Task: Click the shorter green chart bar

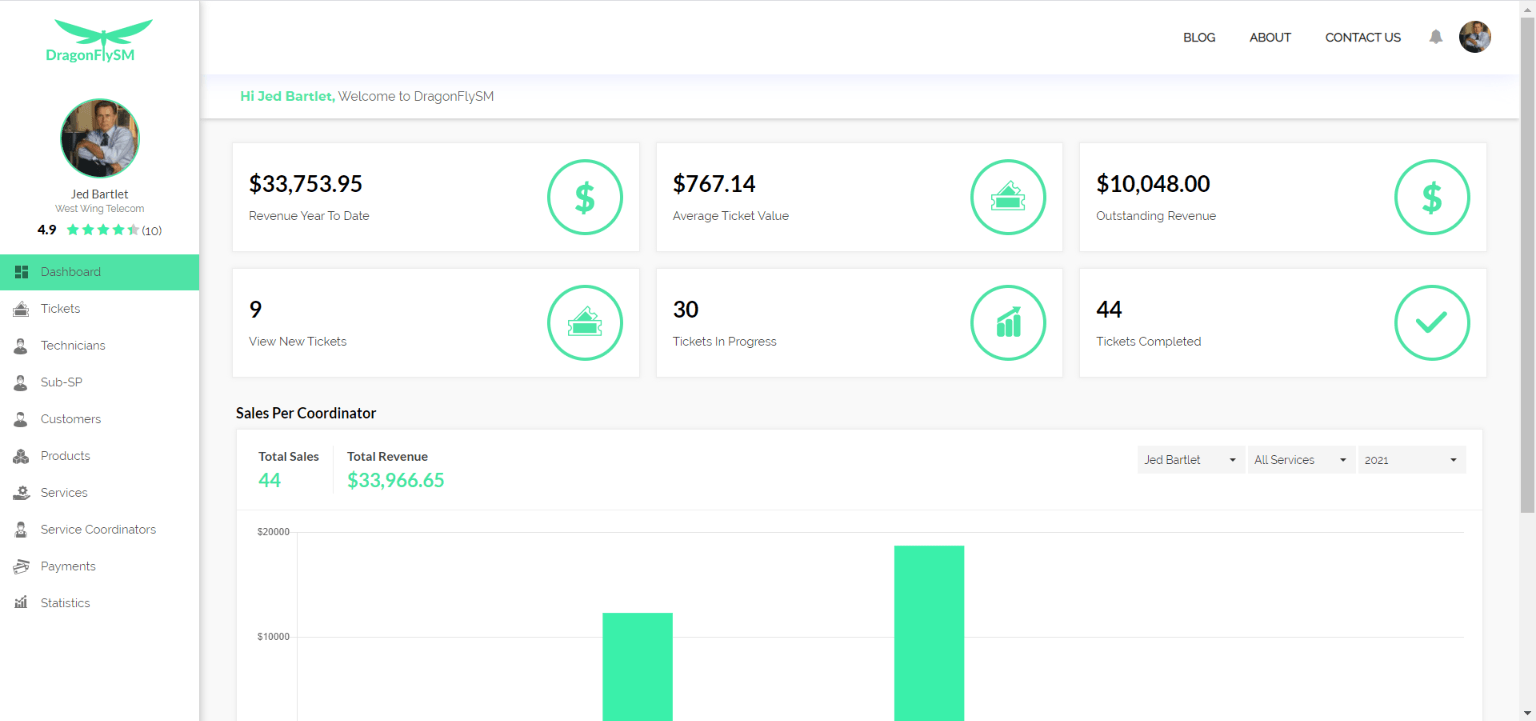Action: pos(637,667)
